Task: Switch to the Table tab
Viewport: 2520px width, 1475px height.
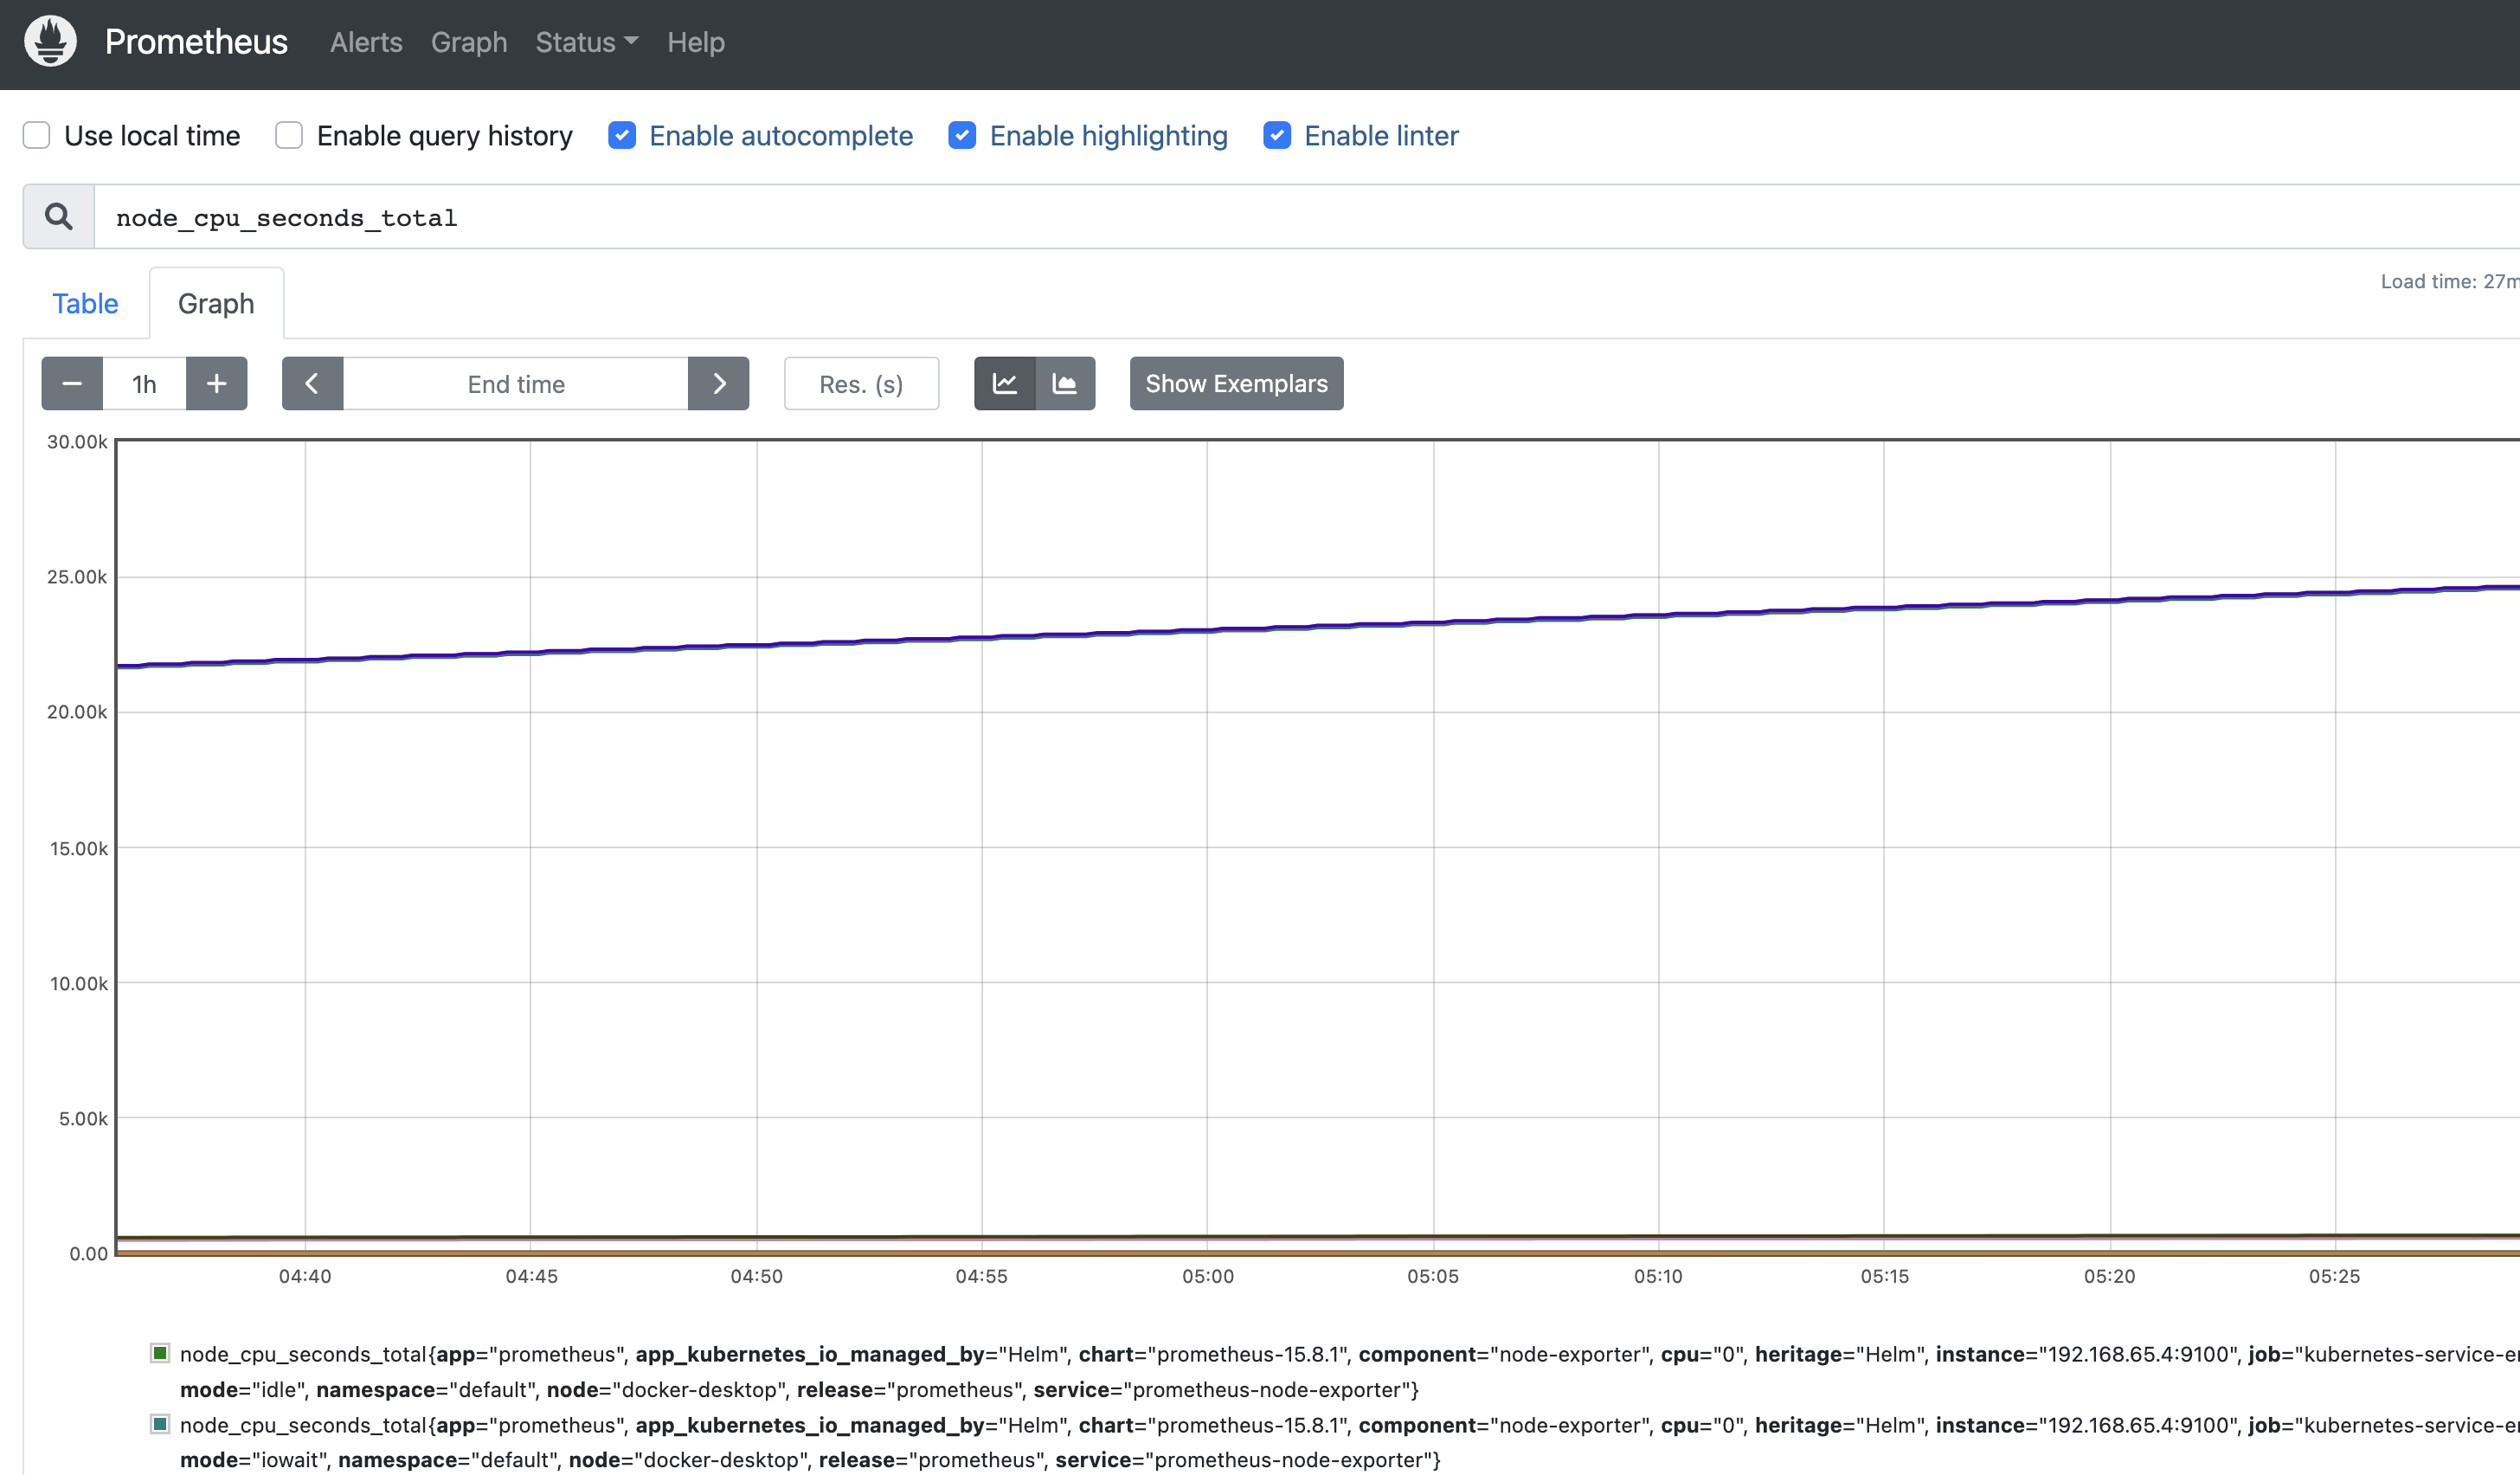Action: (85, 303)
